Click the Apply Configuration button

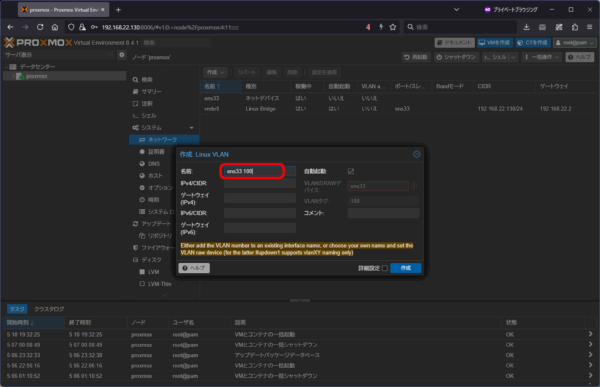click(x=324, y=72)
